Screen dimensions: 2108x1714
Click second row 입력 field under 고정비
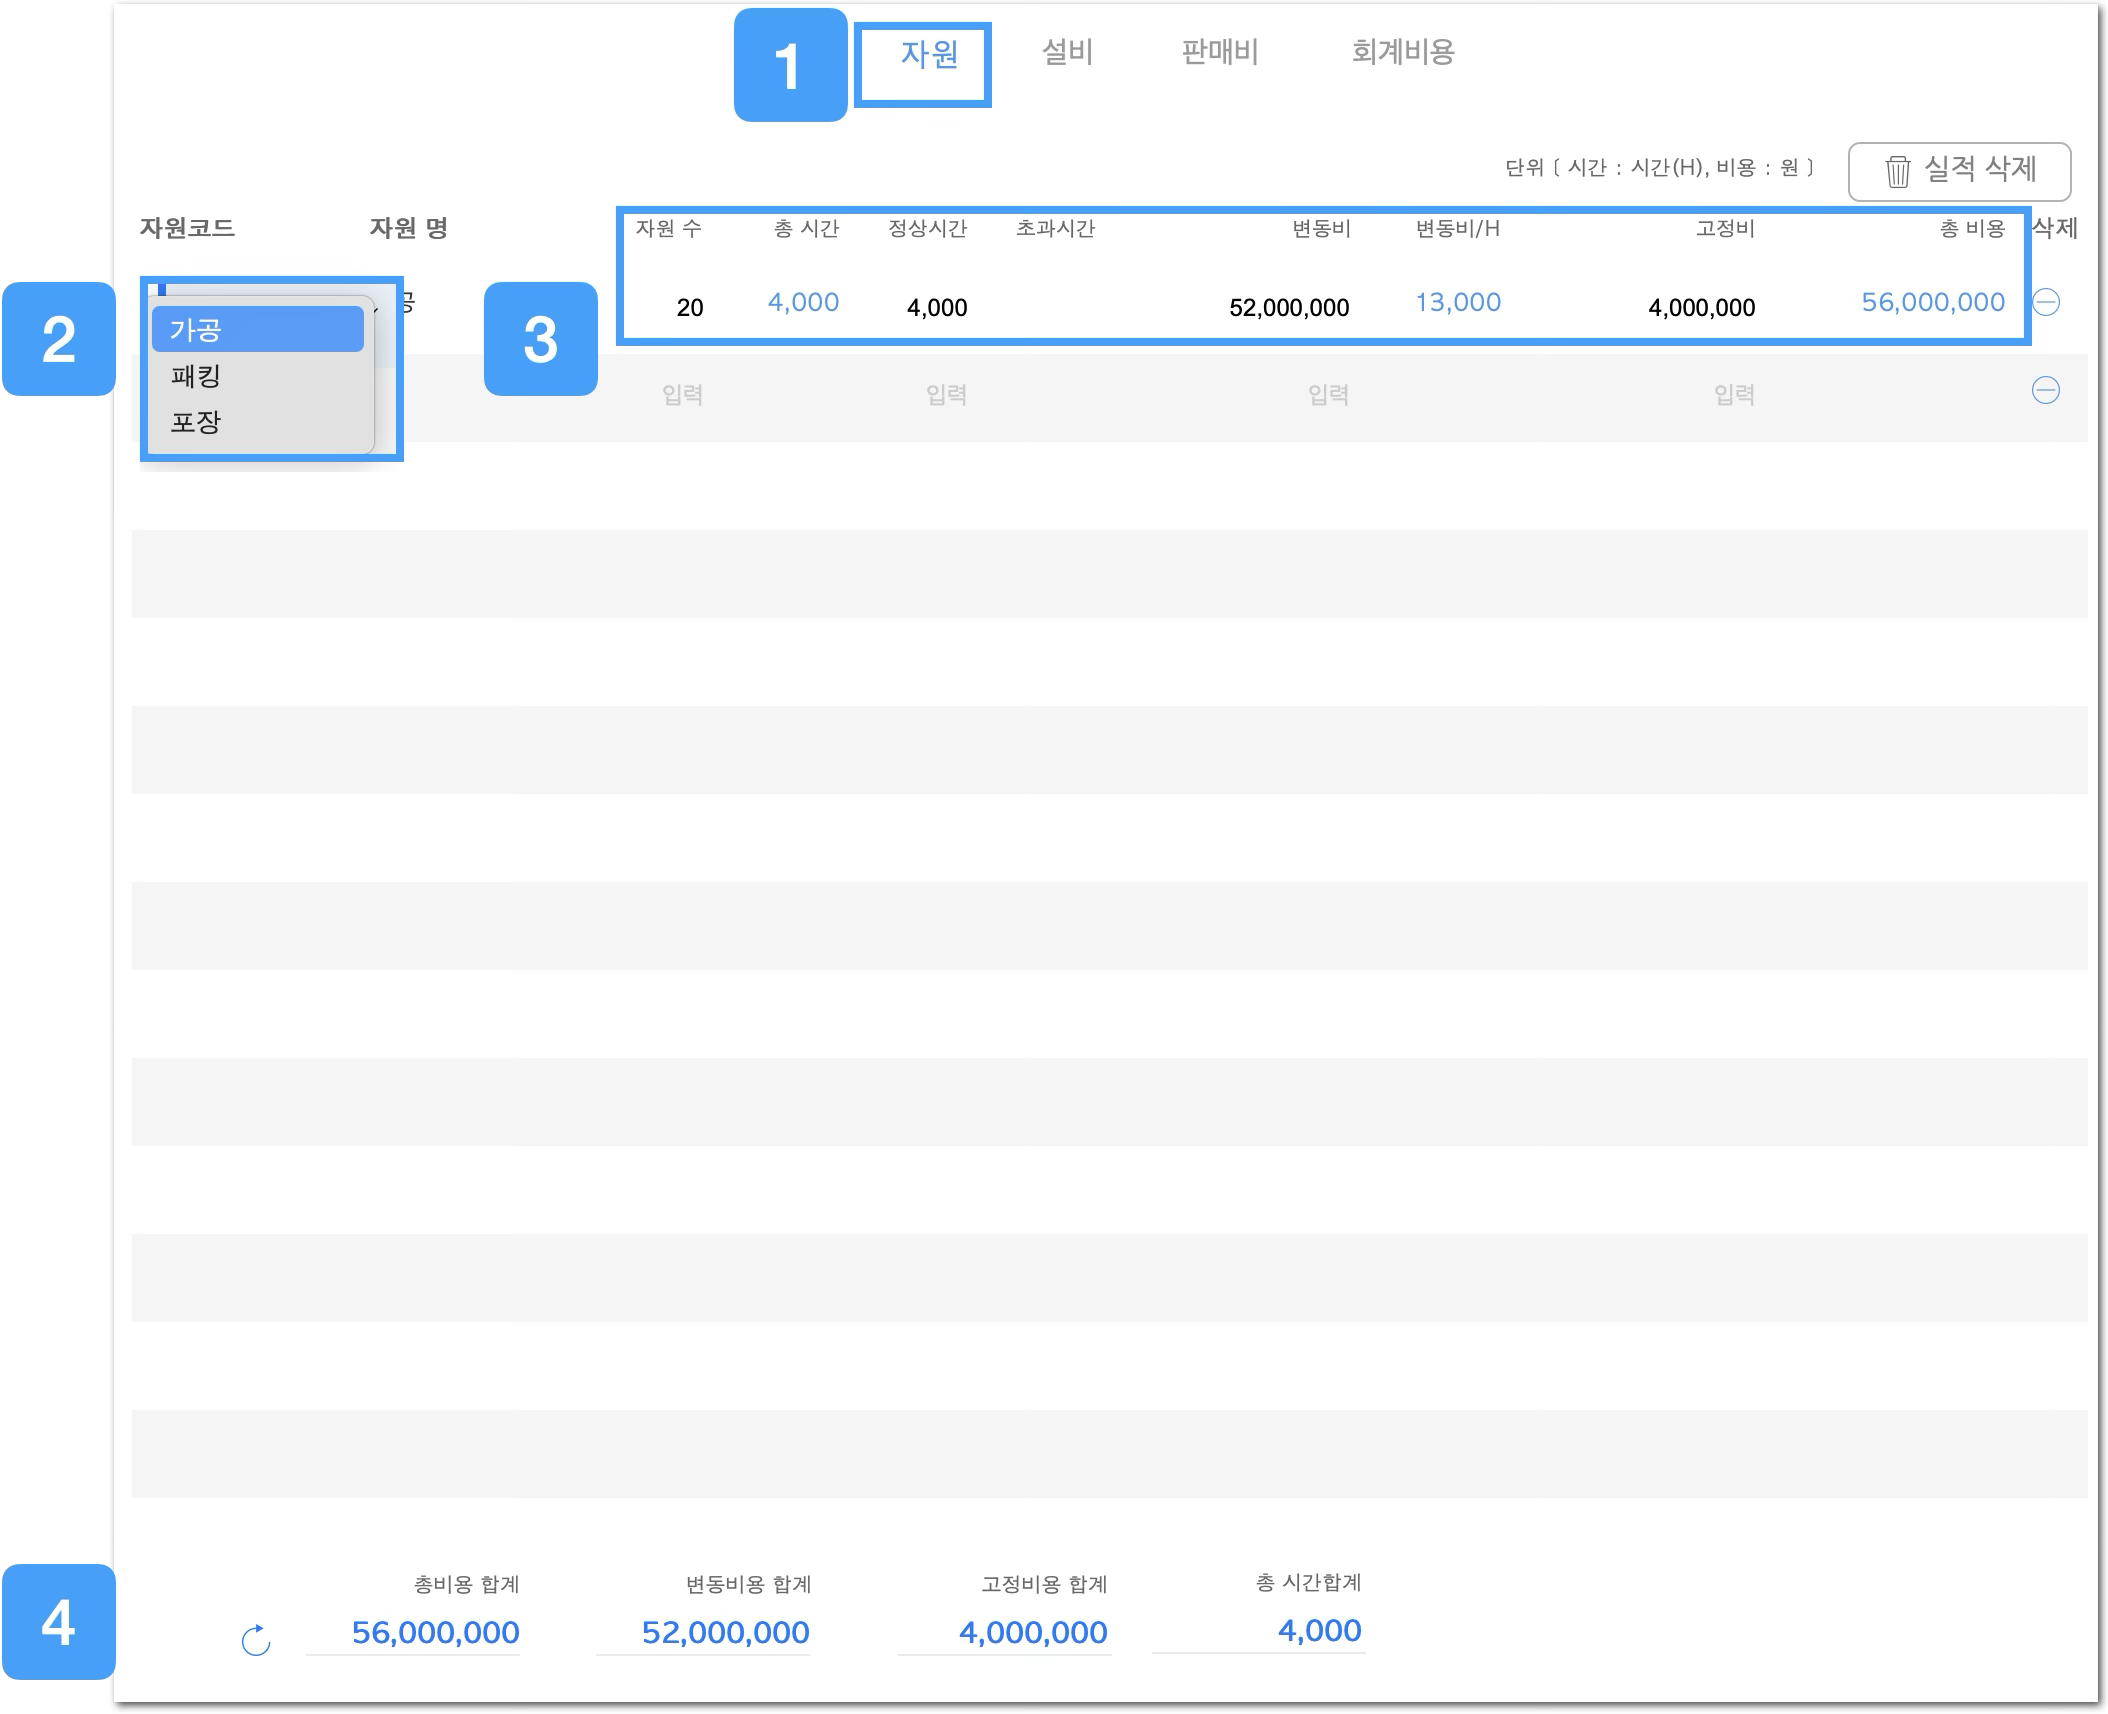[1734, 395]
